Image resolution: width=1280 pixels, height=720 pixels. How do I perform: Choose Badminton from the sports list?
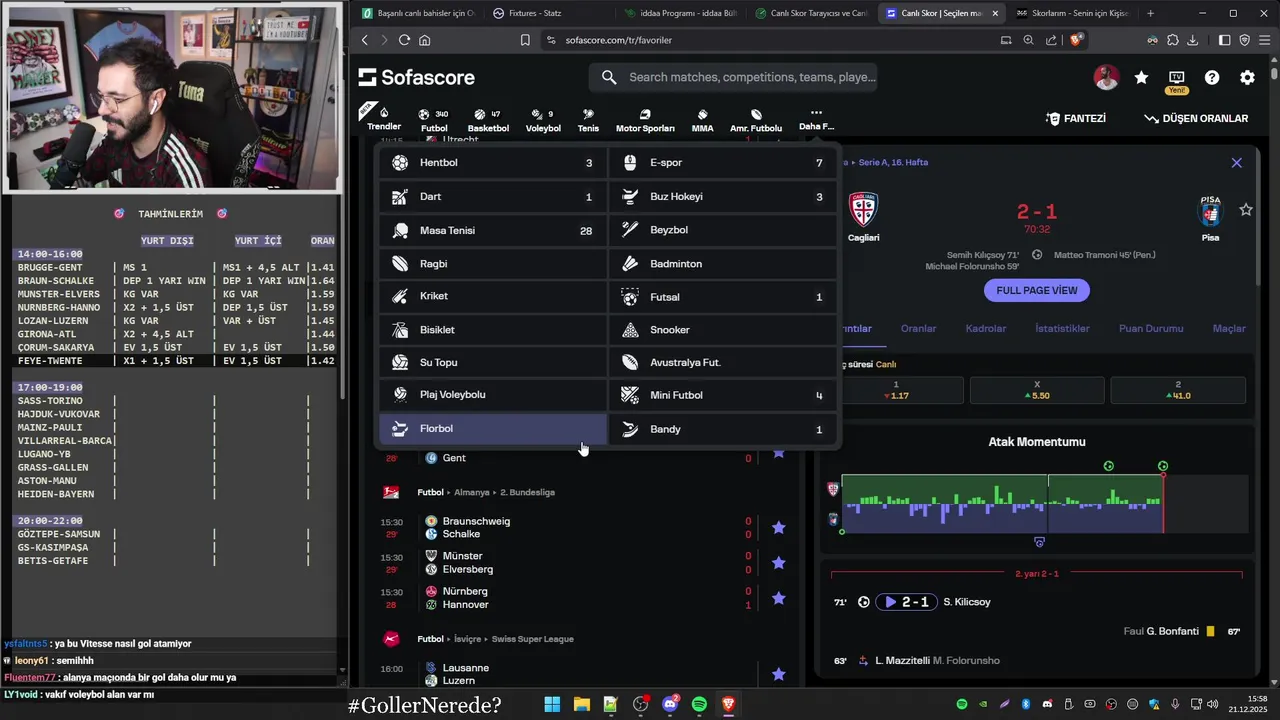pyautogui.click(x=723, y=264)
